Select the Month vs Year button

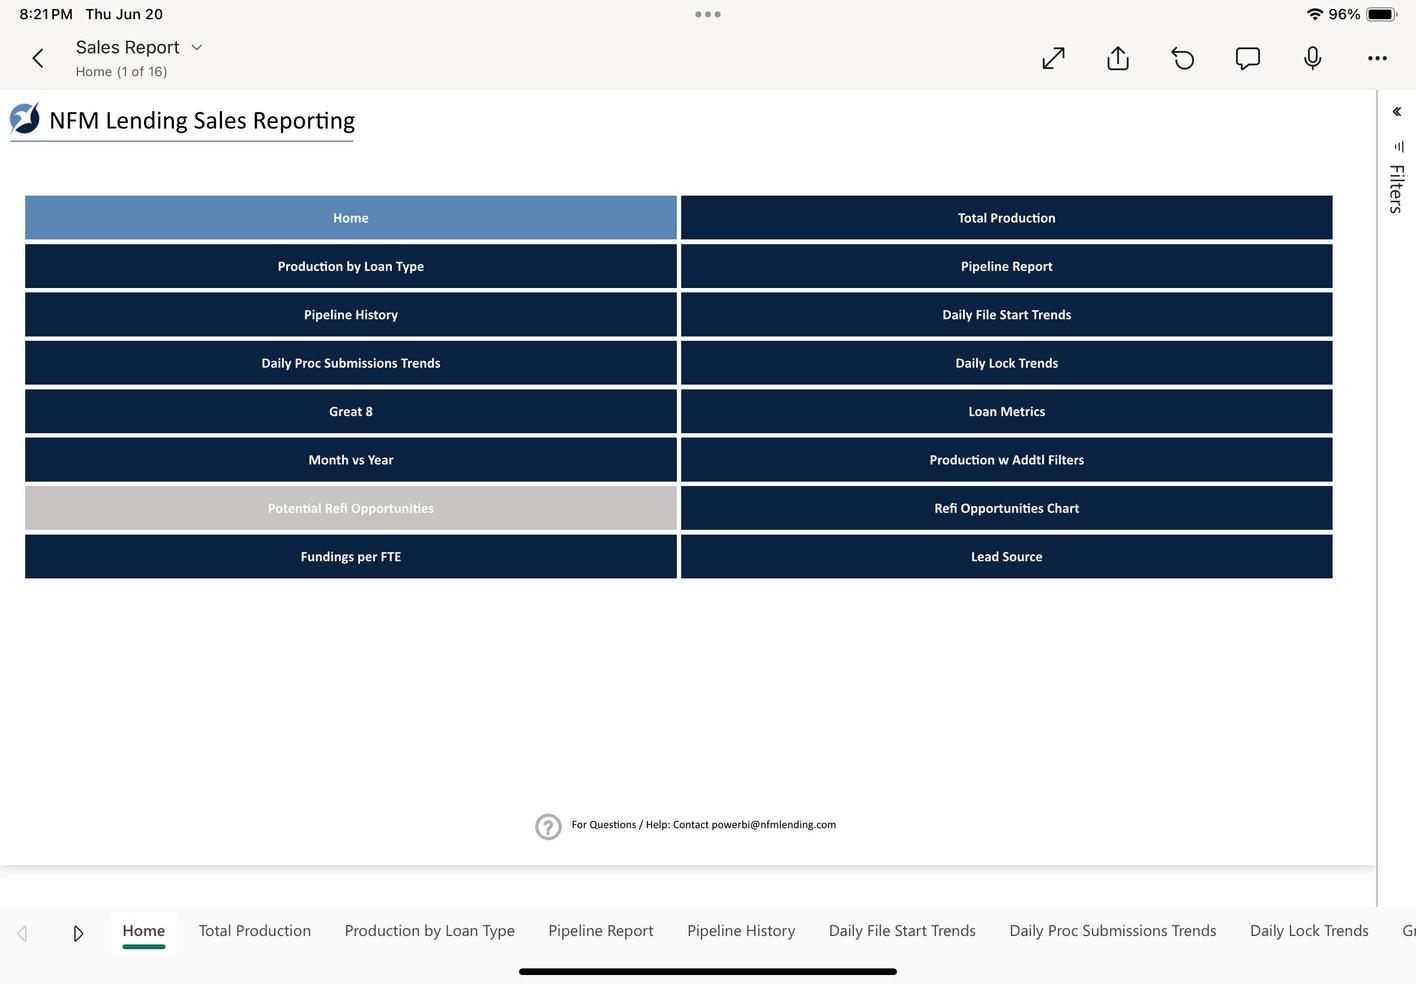[x=351, y=460]
